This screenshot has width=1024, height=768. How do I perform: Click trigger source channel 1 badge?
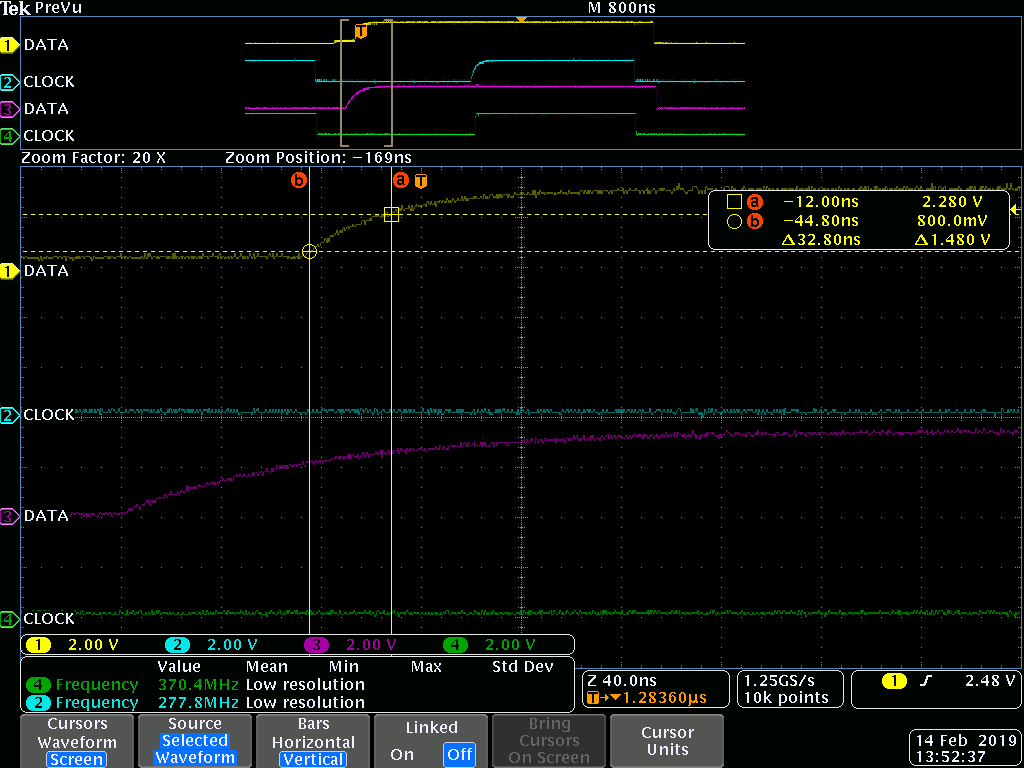click(x=894, y=682)
